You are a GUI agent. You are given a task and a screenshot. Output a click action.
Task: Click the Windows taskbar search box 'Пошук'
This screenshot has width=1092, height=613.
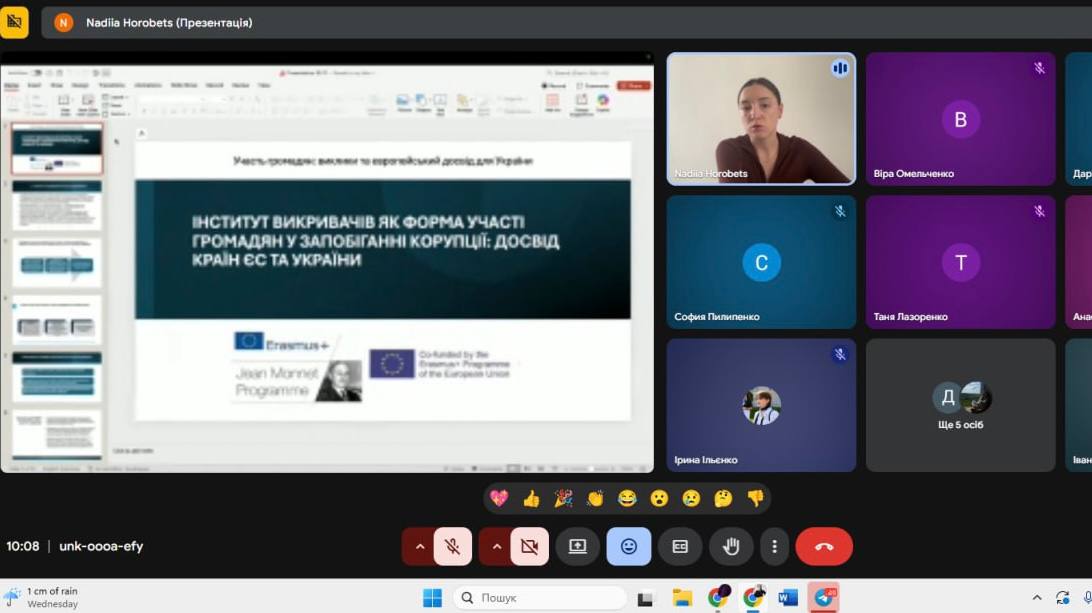pos(540,598)
